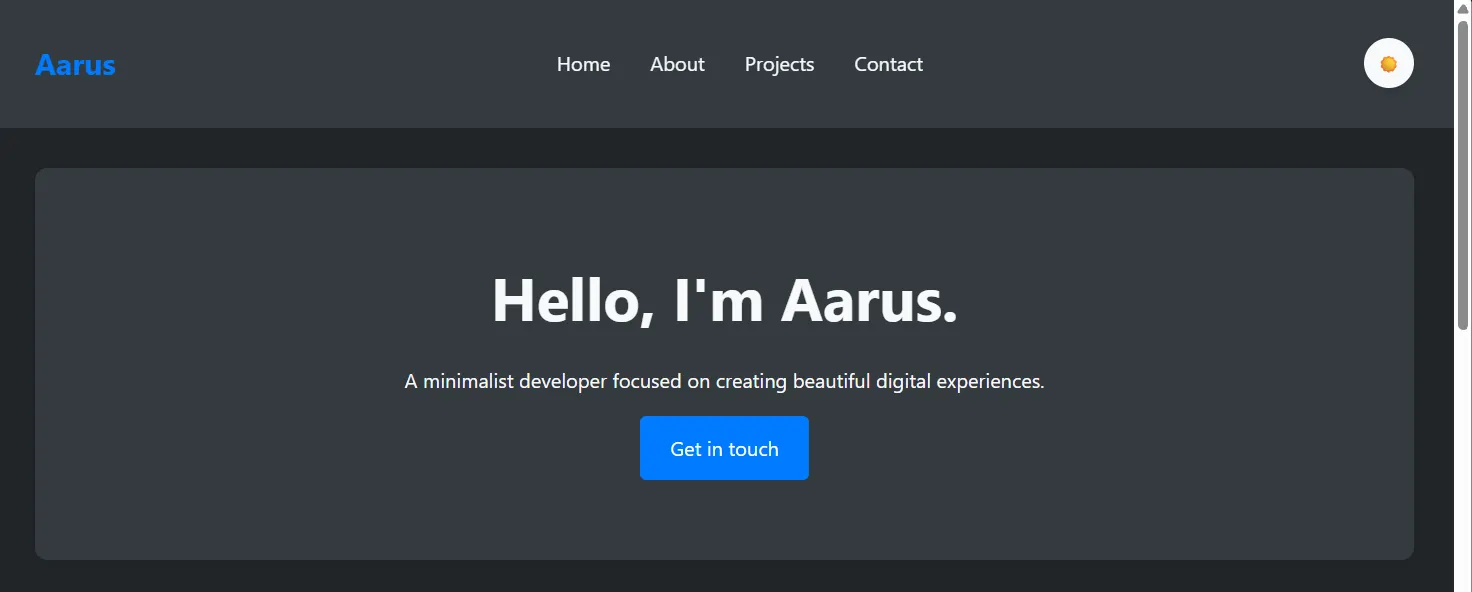
Task: Open the Home nav item
Action: point(583,64)
